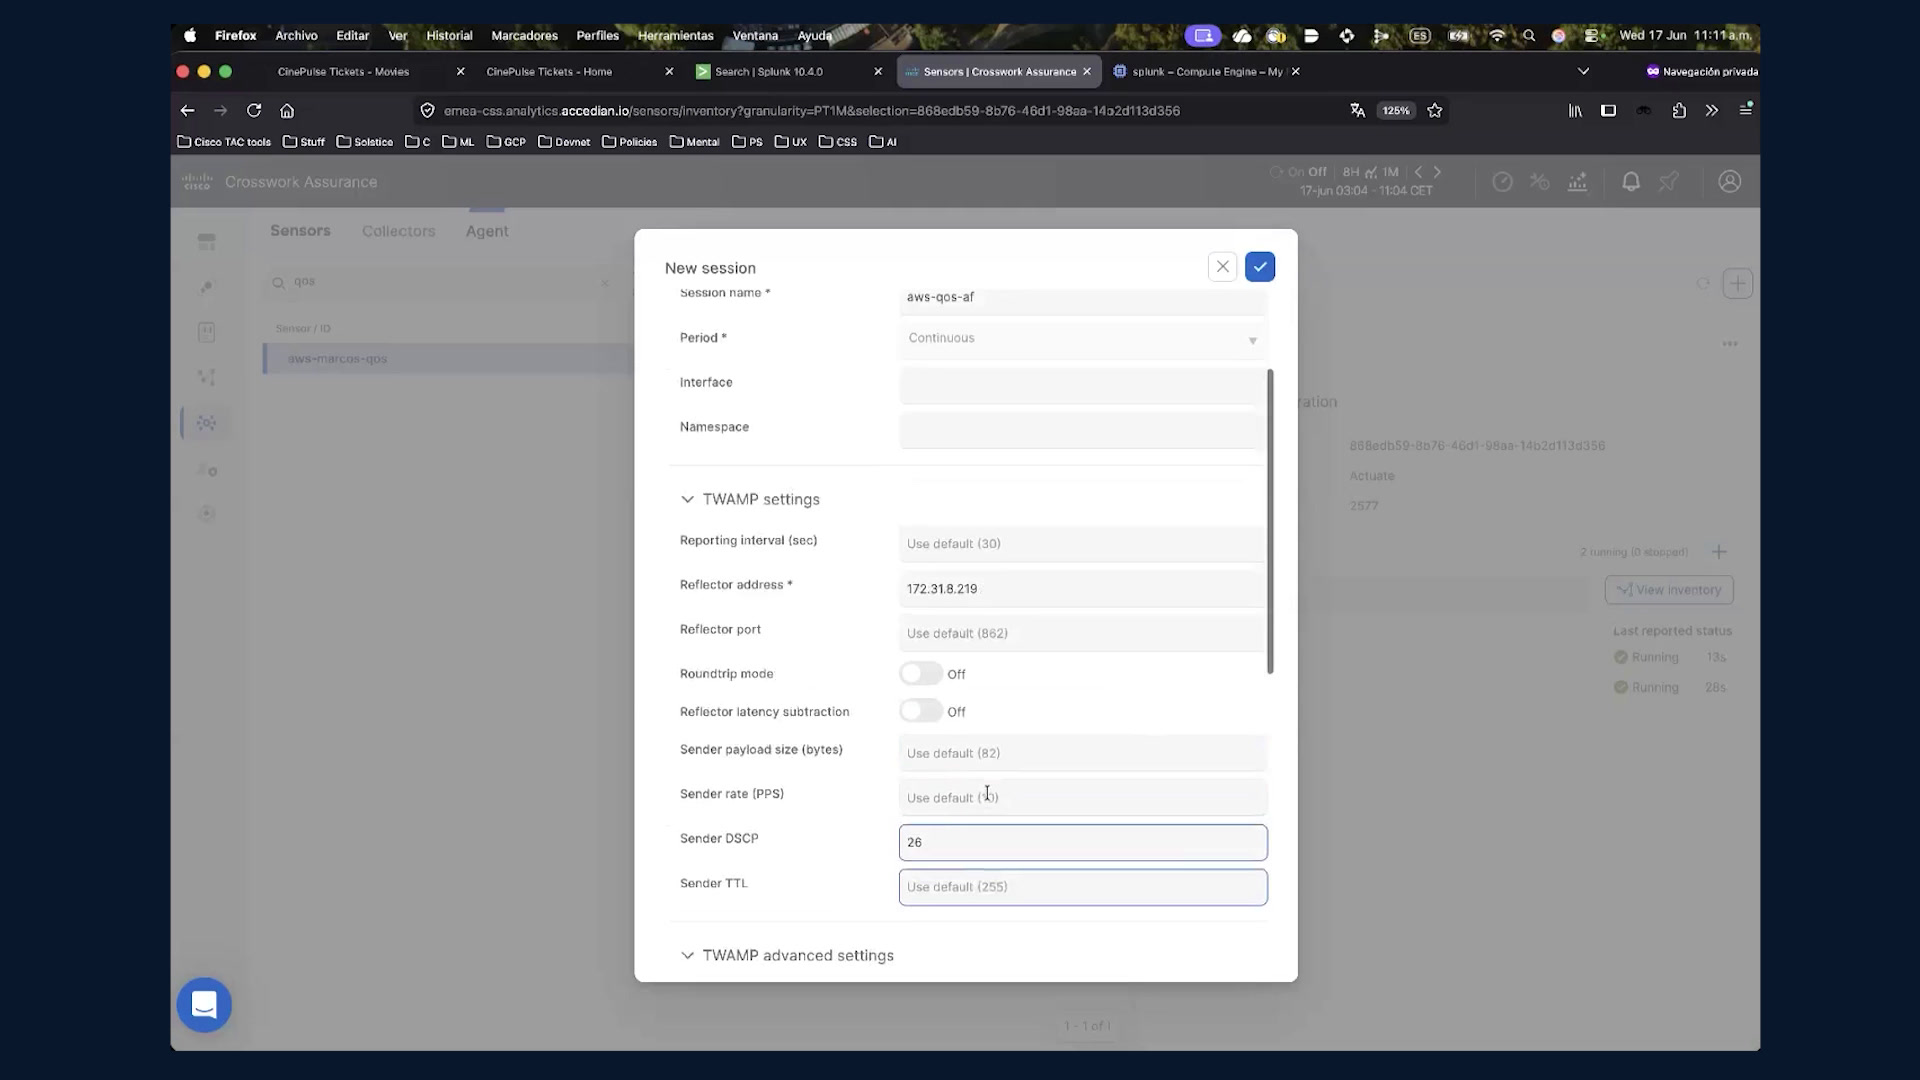The width and height of the screenshot is (1920, 1080).
Task: Click add sensor plus button
Action: click(1737, 284)
